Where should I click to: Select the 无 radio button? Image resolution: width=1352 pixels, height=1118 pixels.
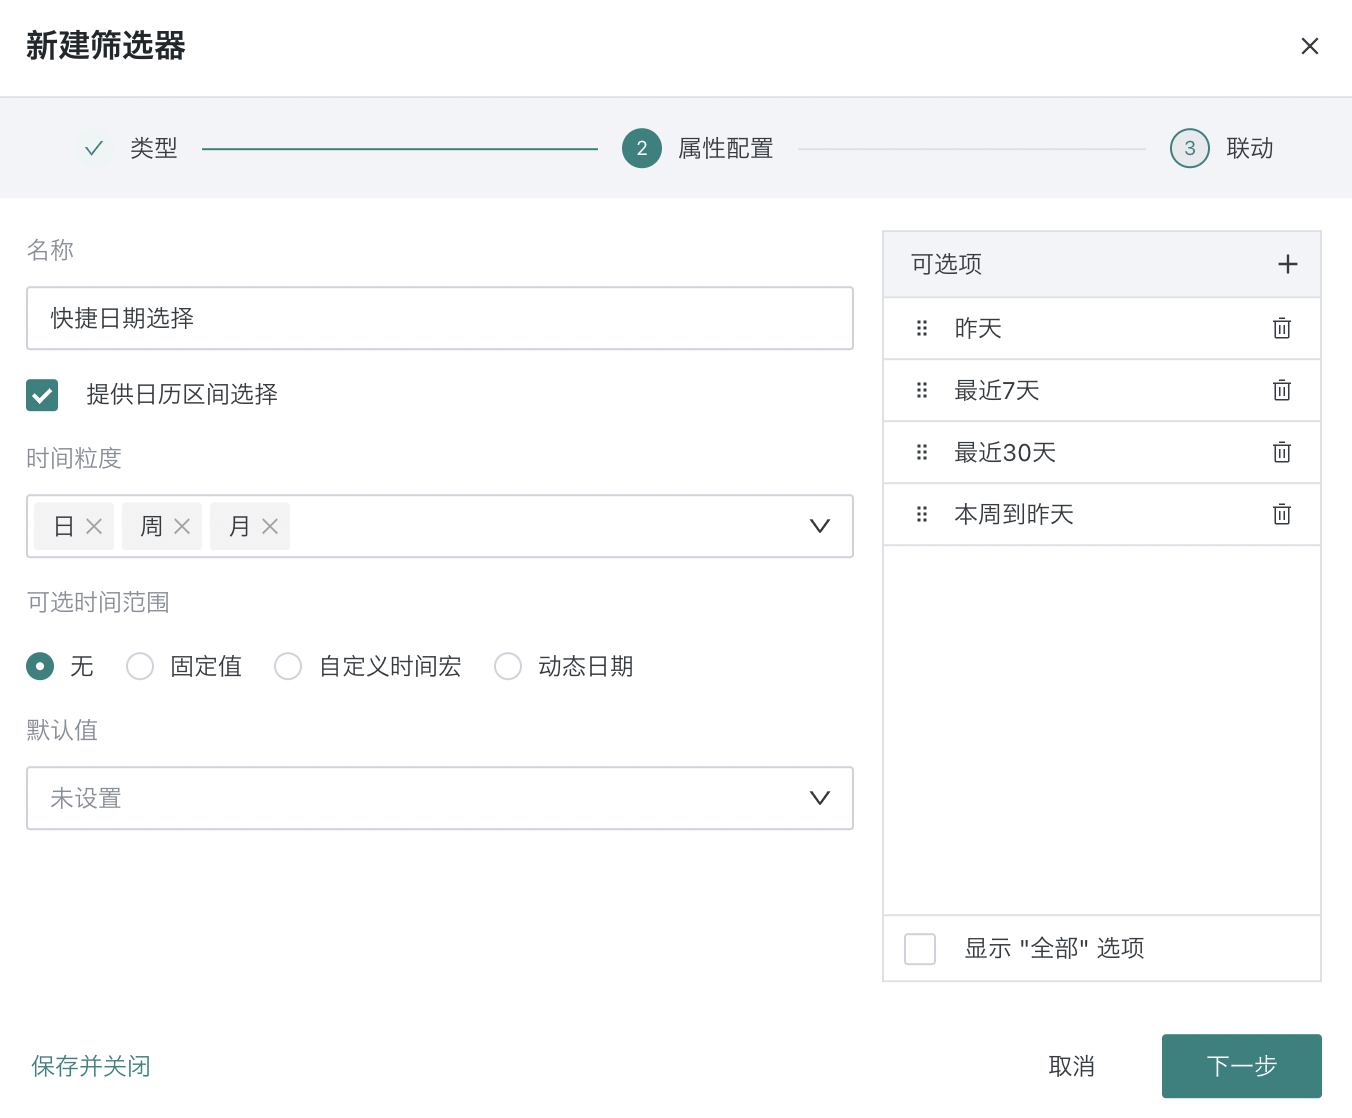tap(40, 666)
